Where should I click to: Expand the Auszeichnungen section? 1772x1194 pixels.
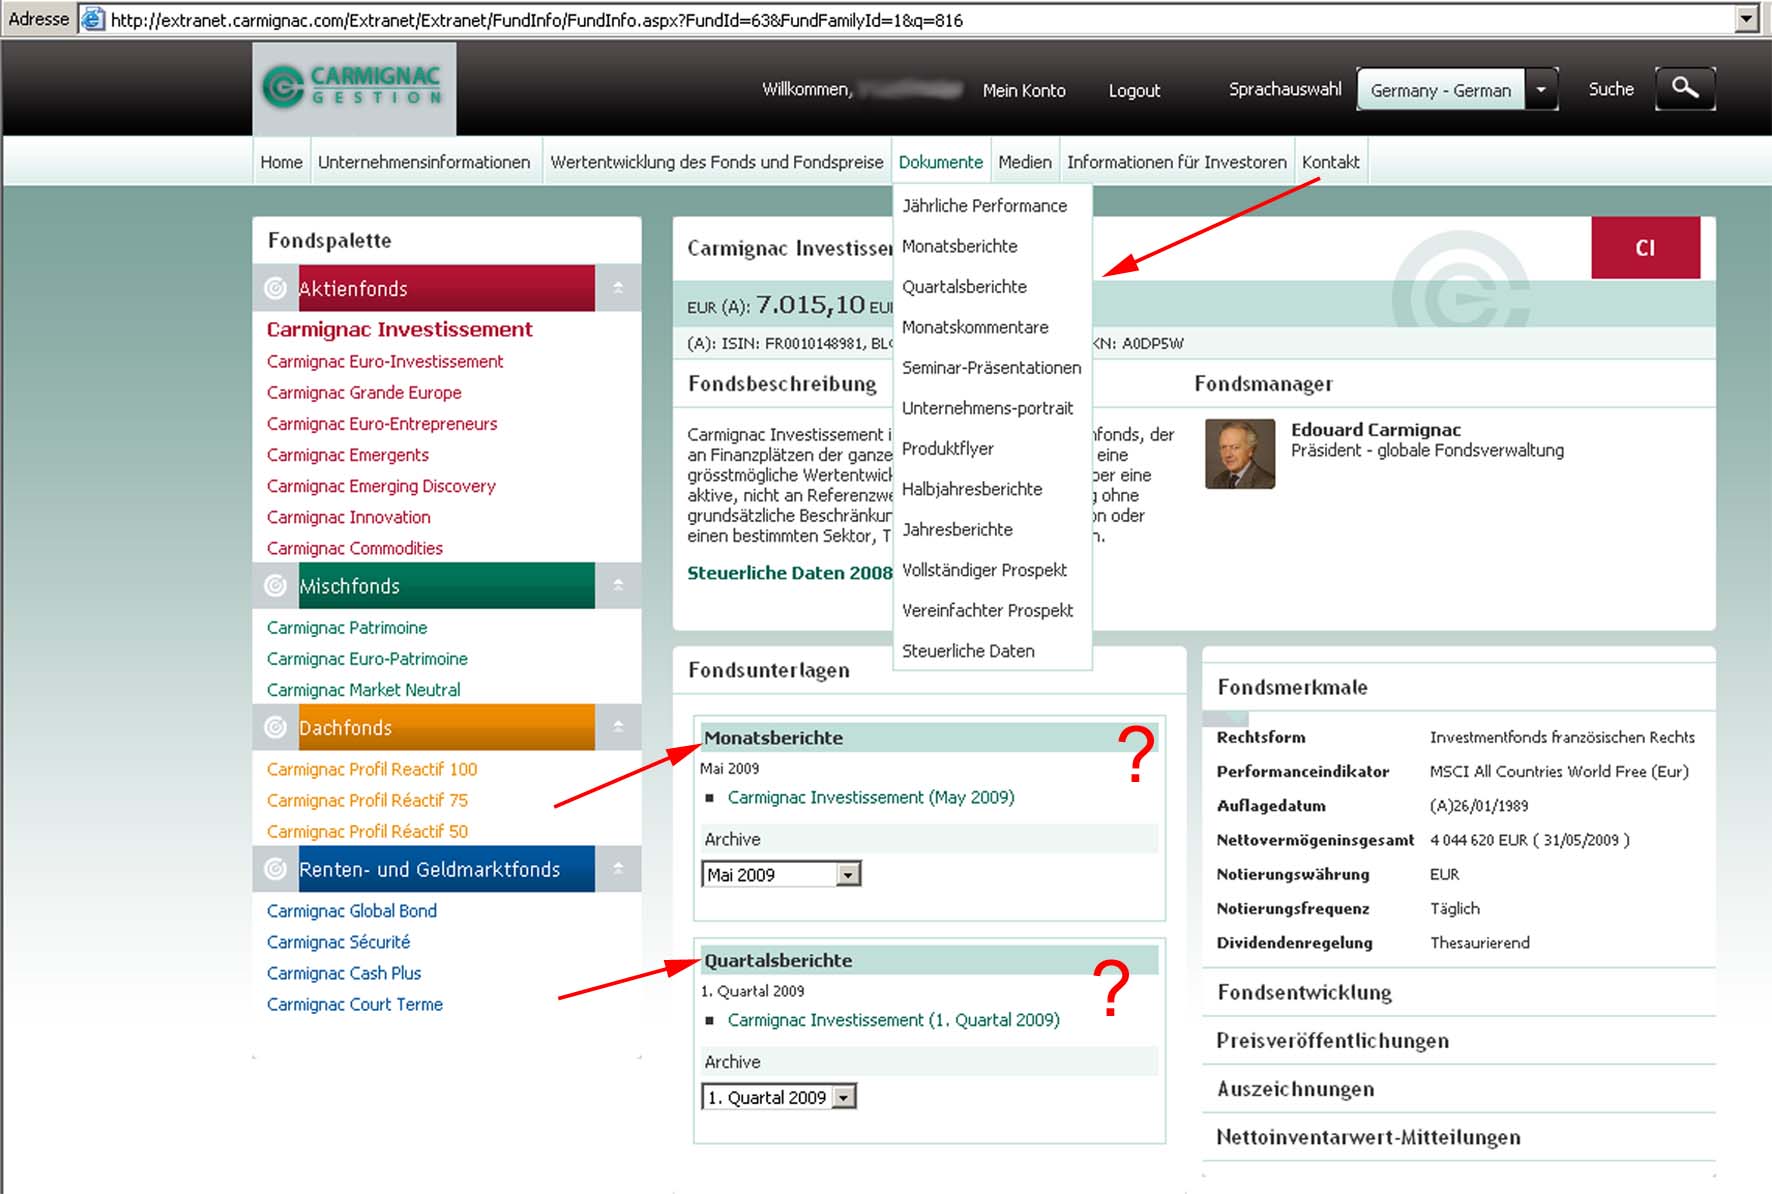click(1295, 1089)
